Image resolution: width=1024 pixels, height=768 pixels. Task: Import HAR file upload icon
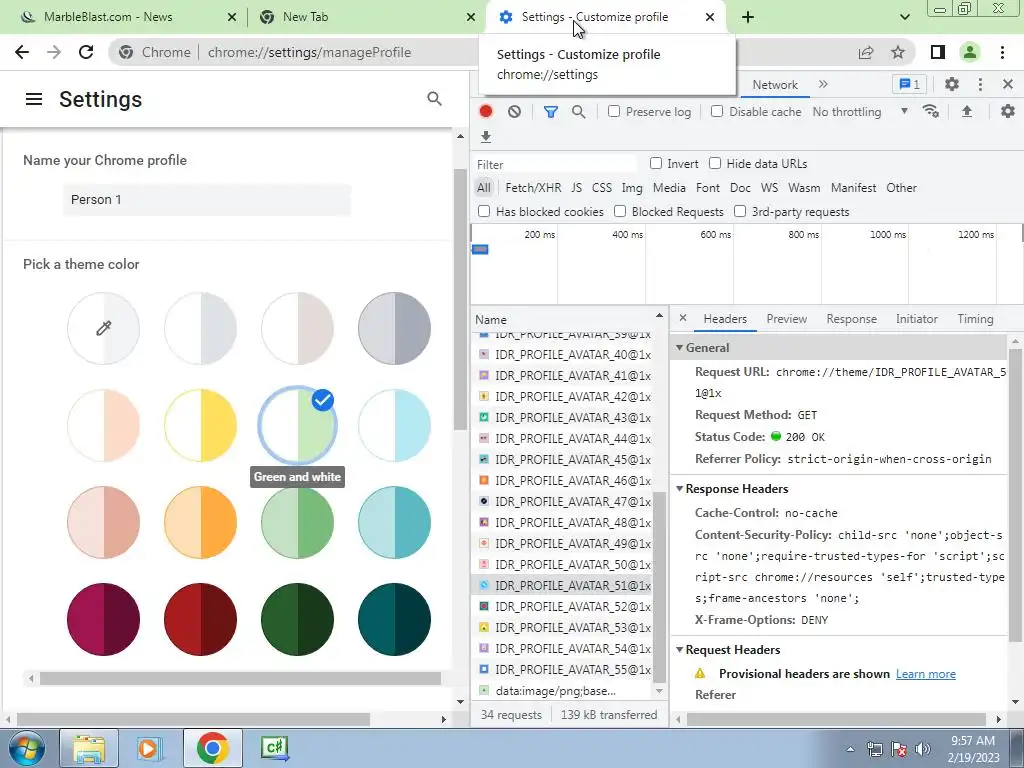point(967,112)
